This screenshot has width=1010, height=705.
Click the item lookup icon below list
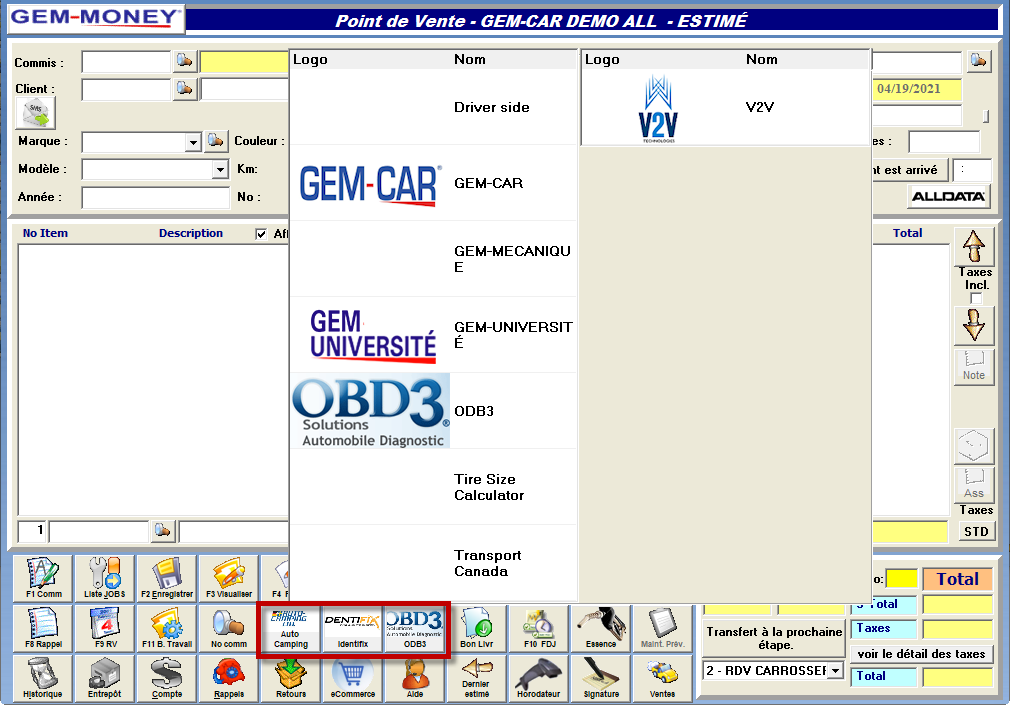[162, 531]
